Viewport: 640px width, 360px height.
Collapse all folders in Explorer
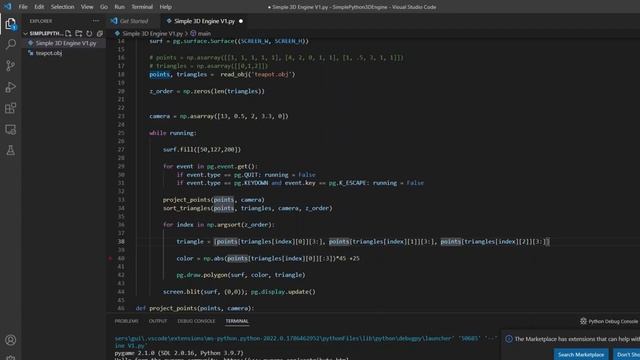[100, 33]
